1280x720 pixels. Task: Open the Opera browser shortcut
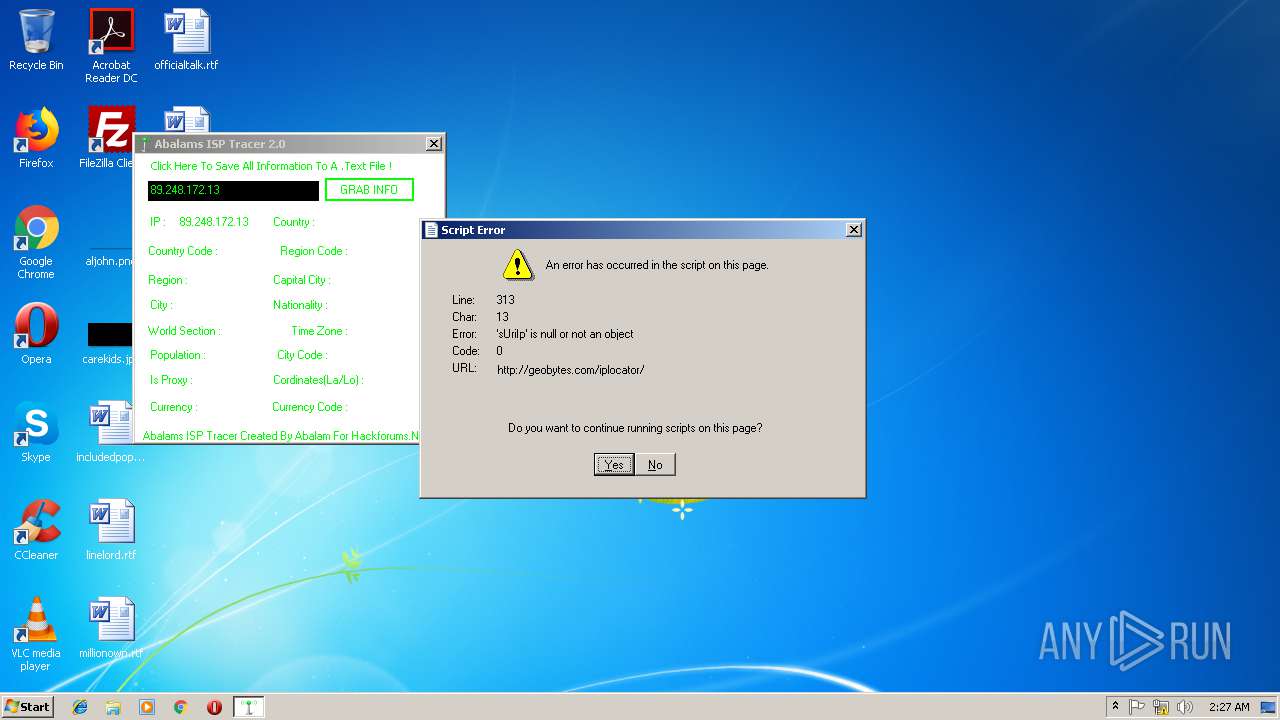click(36, 334)
